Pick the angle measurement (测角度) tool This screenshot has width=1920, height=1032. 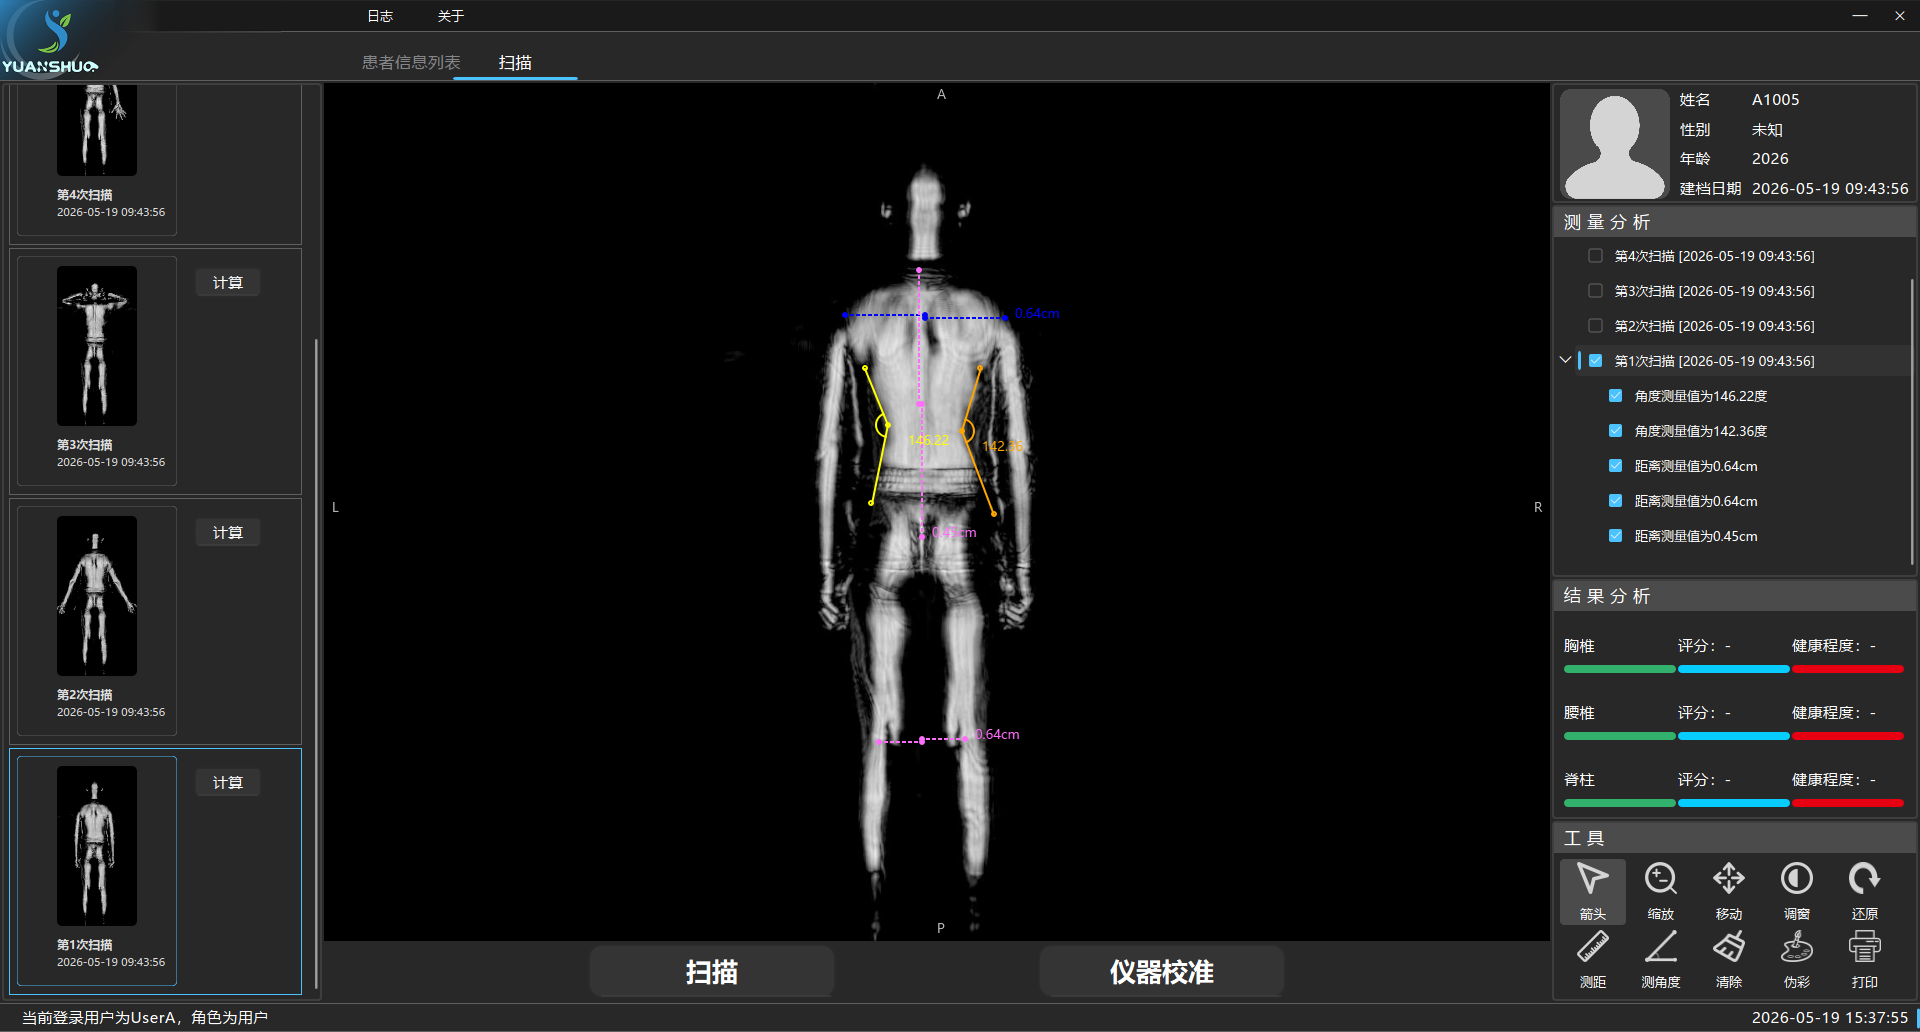pyautogui.click(x=1661, y=959)
